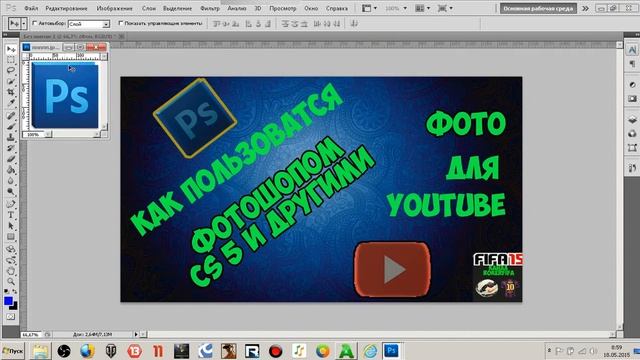Select the Clone Stamp tool

[x=11, y=137]
